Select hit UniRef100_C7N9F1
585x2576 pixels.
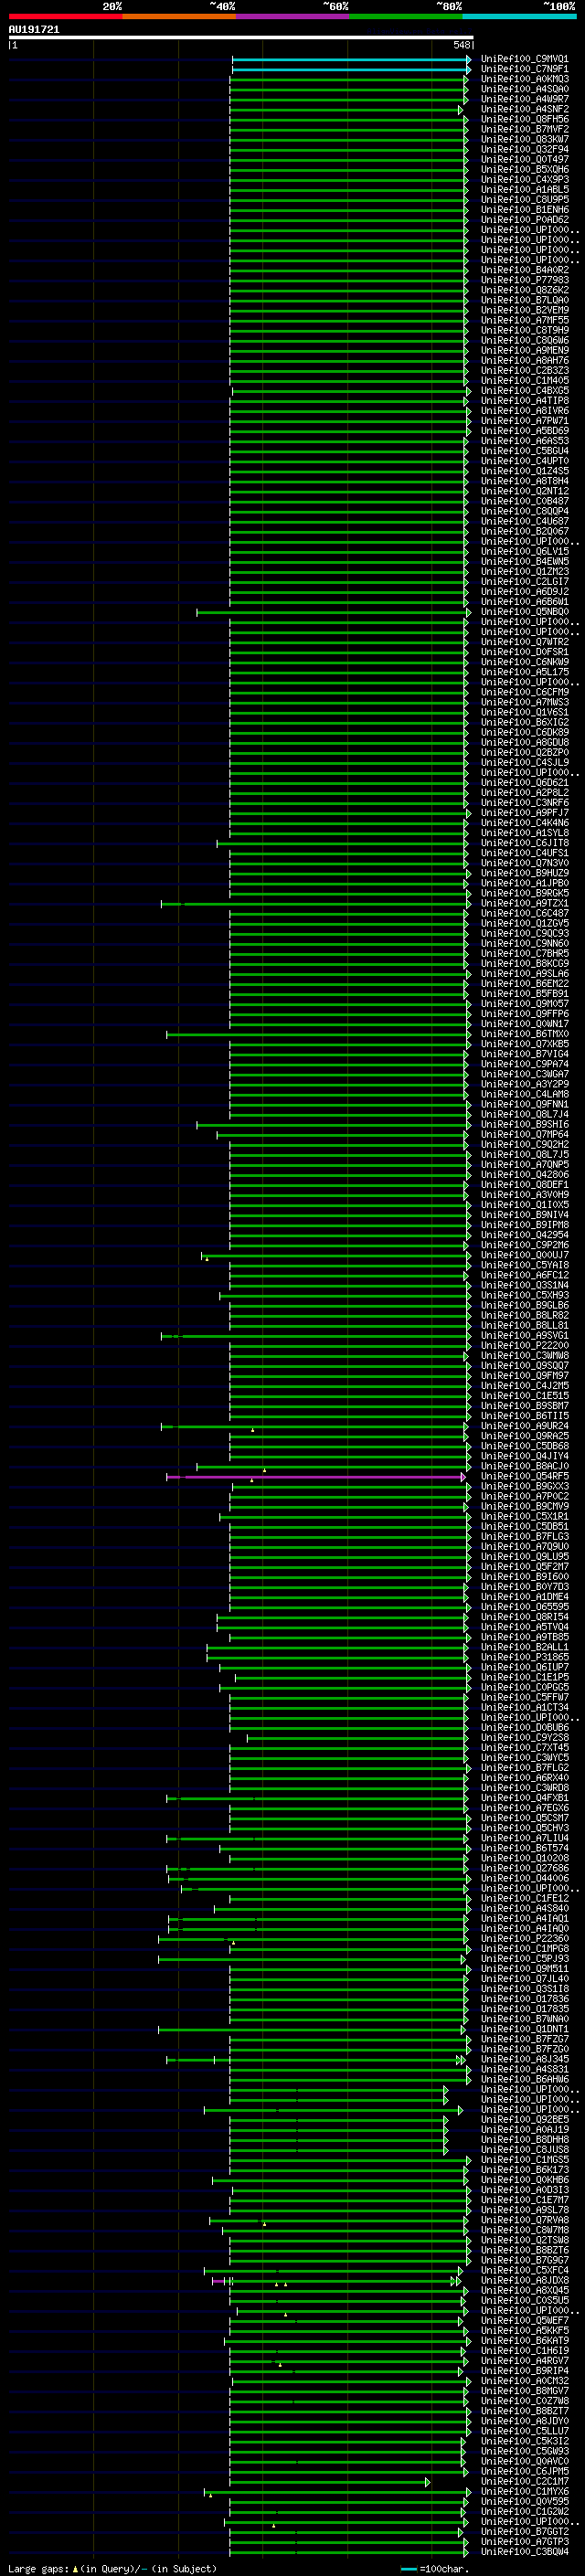pos(525,69)
